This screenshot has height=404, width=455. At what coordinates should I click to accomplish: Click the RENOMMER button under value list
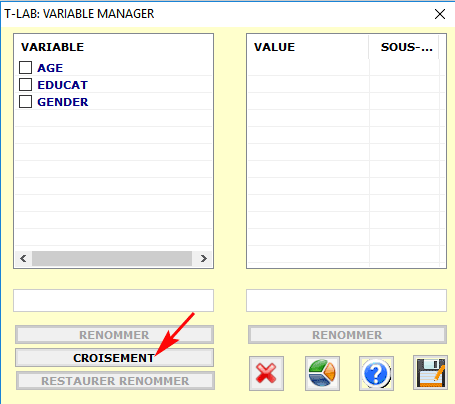(x=347, y=335)
